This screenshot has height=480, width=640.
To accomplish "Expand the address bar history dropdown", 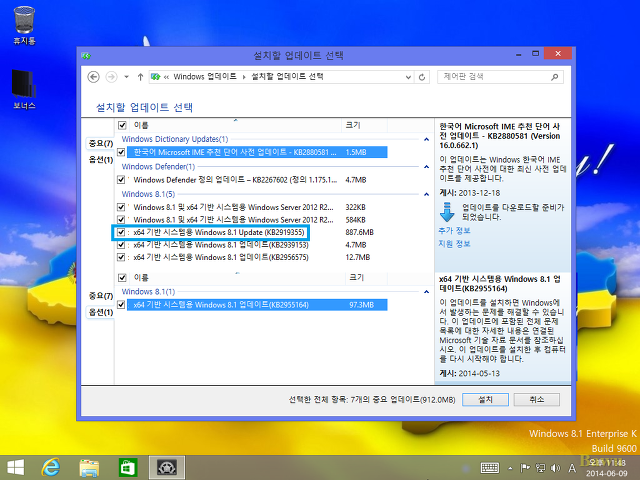I will [x=408, y=77].
